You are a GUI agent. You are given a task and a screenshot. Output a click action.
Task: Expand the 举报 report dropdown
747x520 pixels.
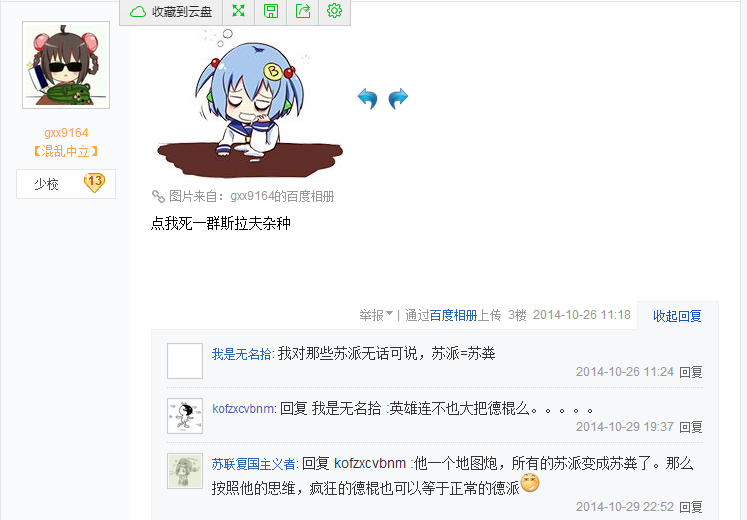(376, 315)
